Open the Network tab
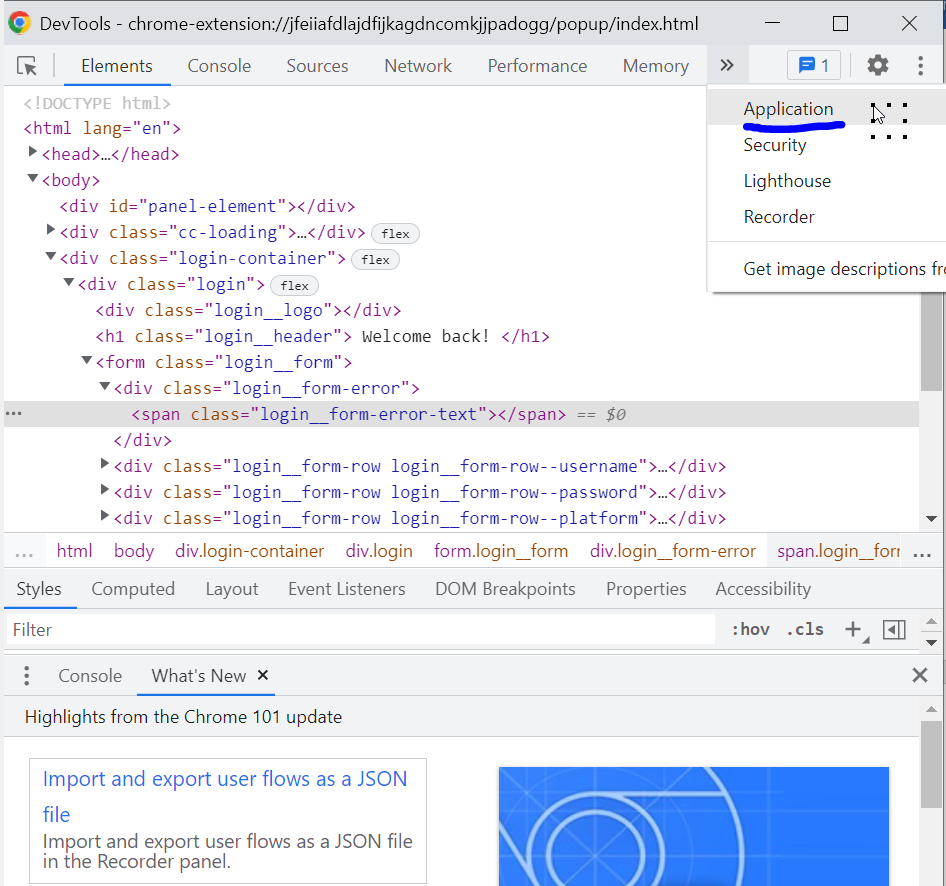 point(418,66)
